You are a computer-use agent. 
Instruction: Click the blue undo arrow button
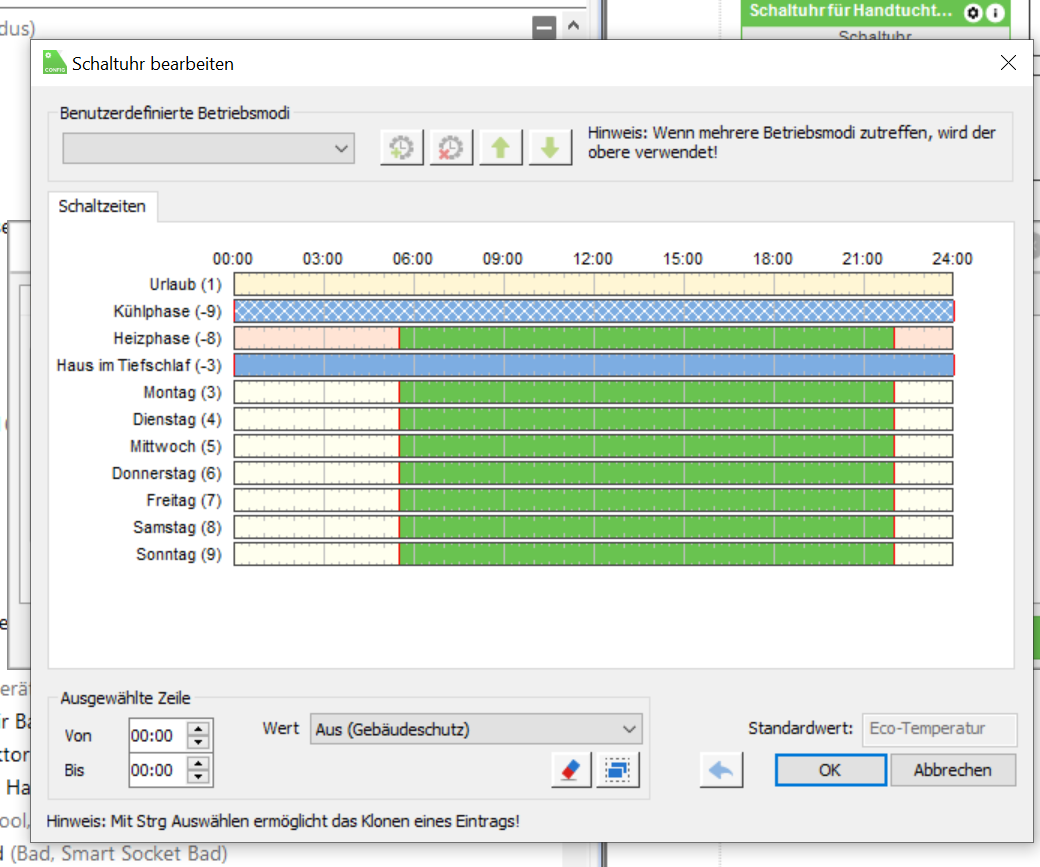click(721, 770)
